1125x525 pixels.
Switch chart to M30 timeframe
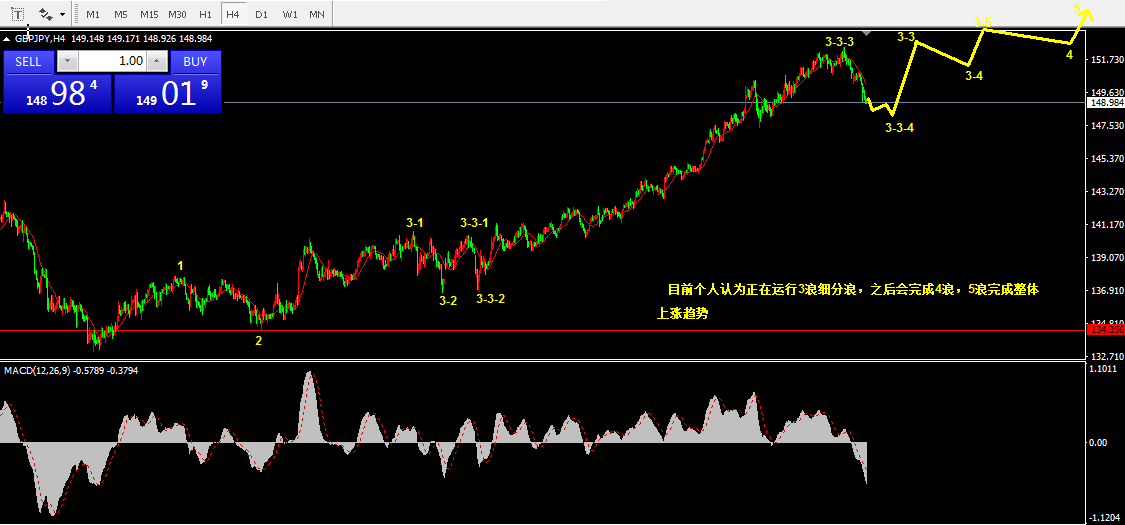[177, 14]
